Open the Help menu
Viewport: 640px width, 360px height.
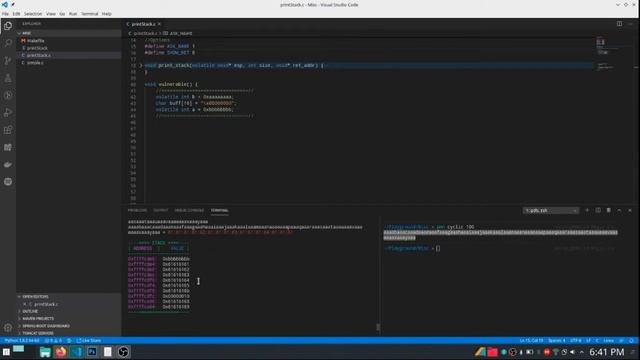(x=107, y=13)
